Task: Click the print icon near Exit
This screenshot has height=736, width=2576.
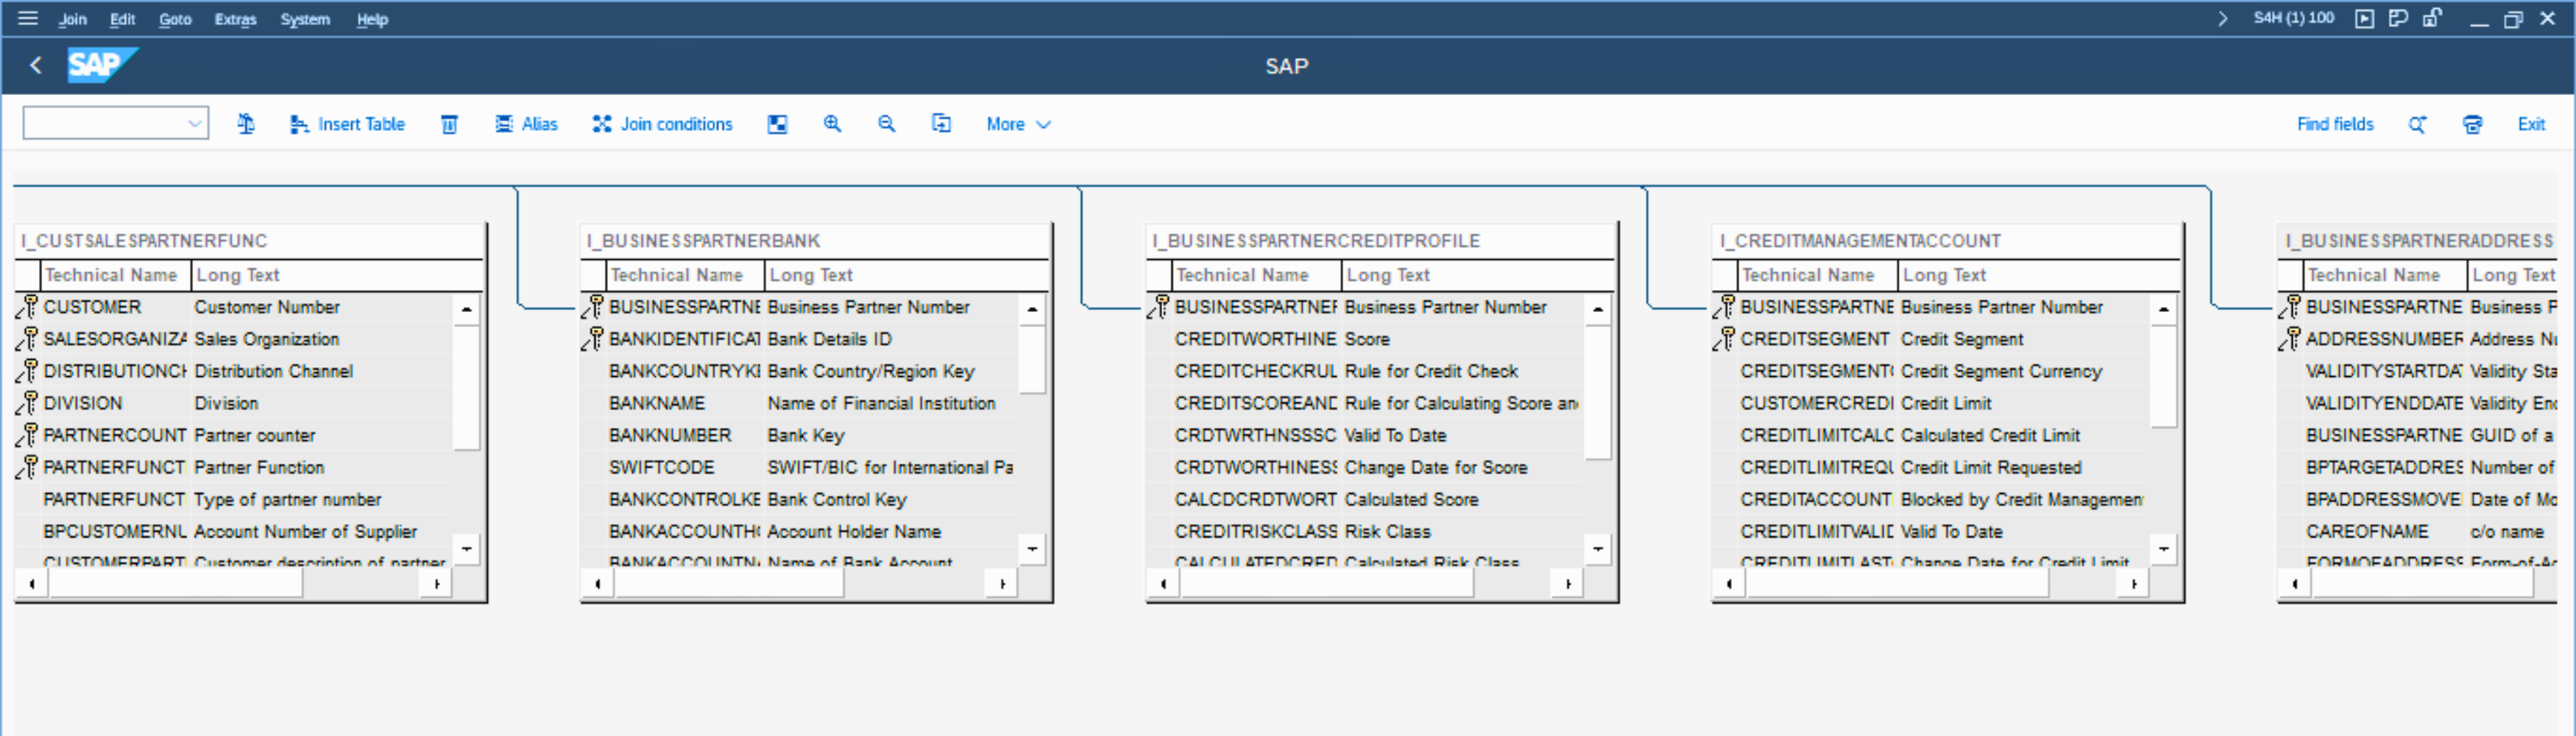Action: 2472,124
